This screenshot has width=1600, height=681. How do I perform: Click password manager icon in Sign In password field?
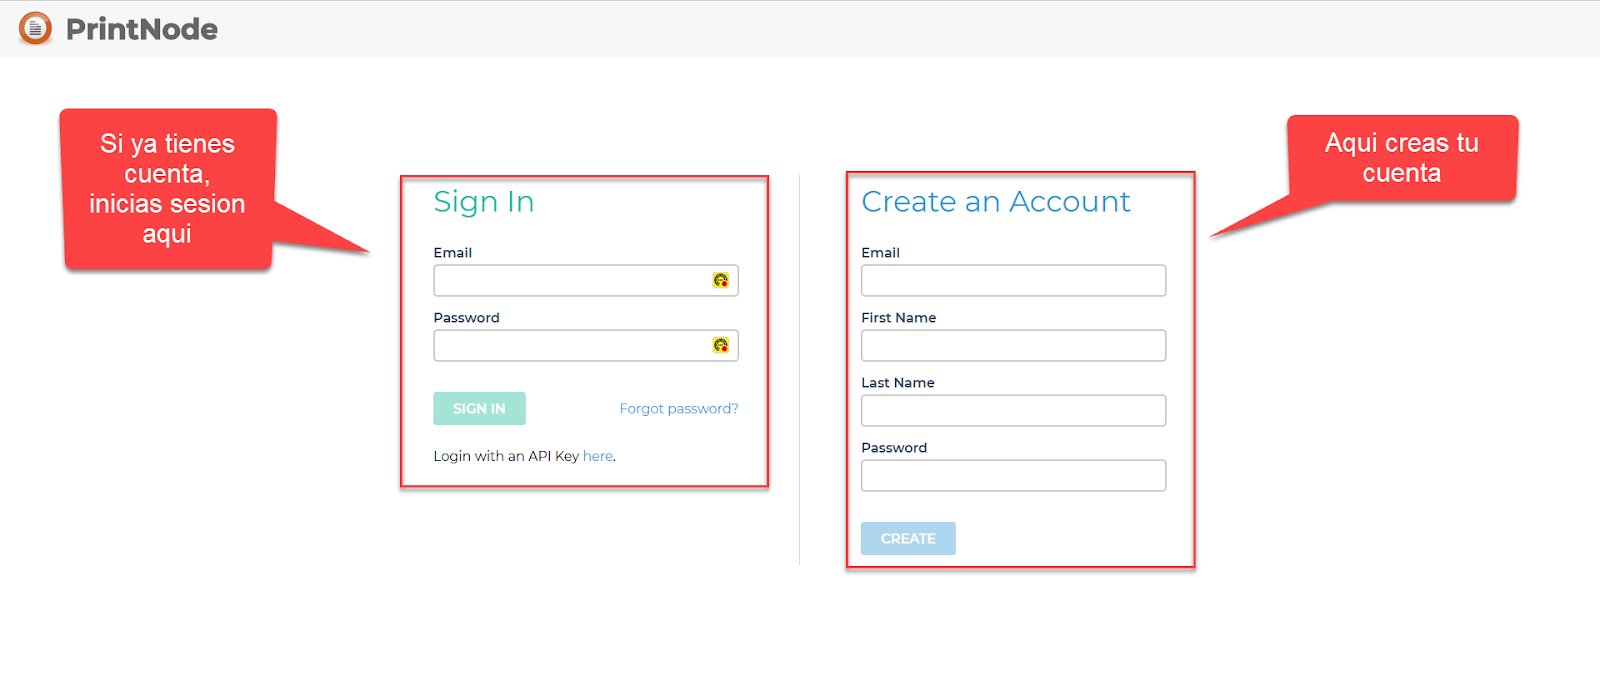[720, 345]
